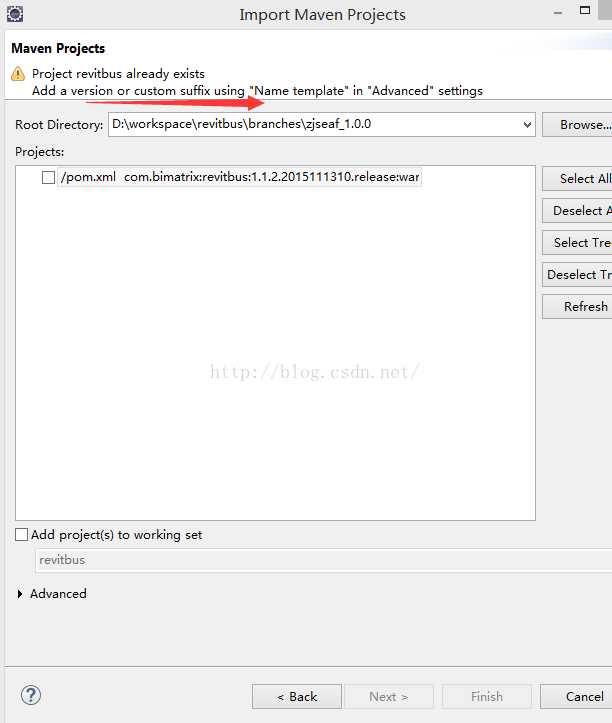Screen dimensions: 612x723
Task: Click the warning icon beside the project exists message
Action: point(18,74)
